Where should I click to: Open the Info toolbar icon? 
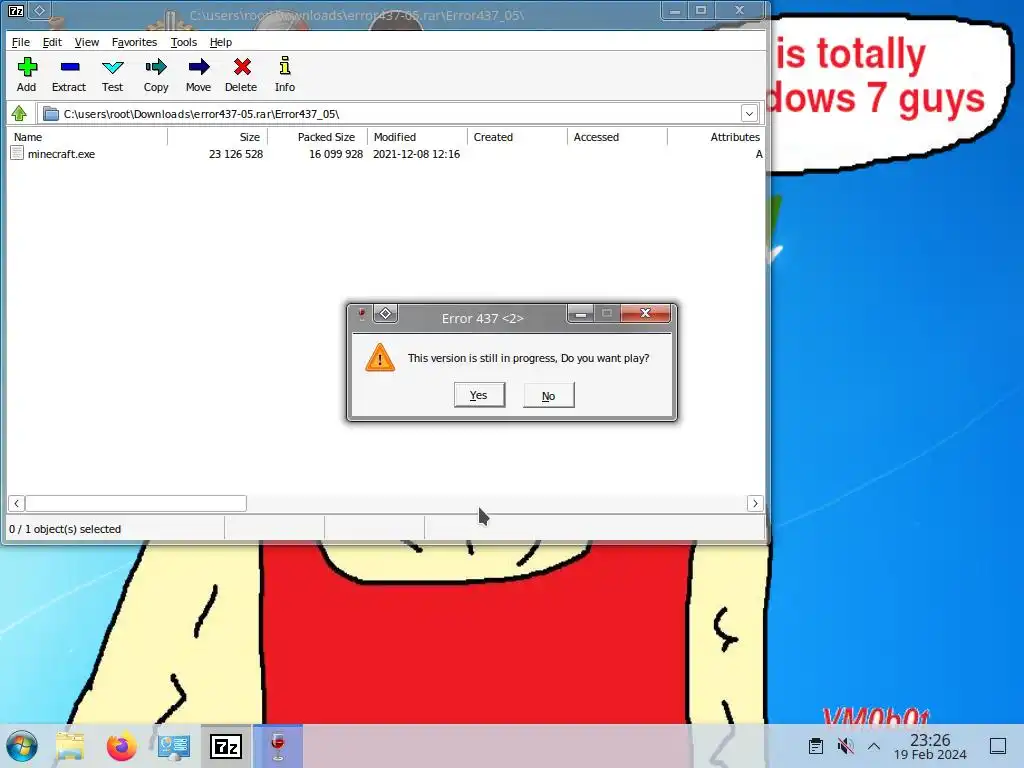click(x=285, y=74)
